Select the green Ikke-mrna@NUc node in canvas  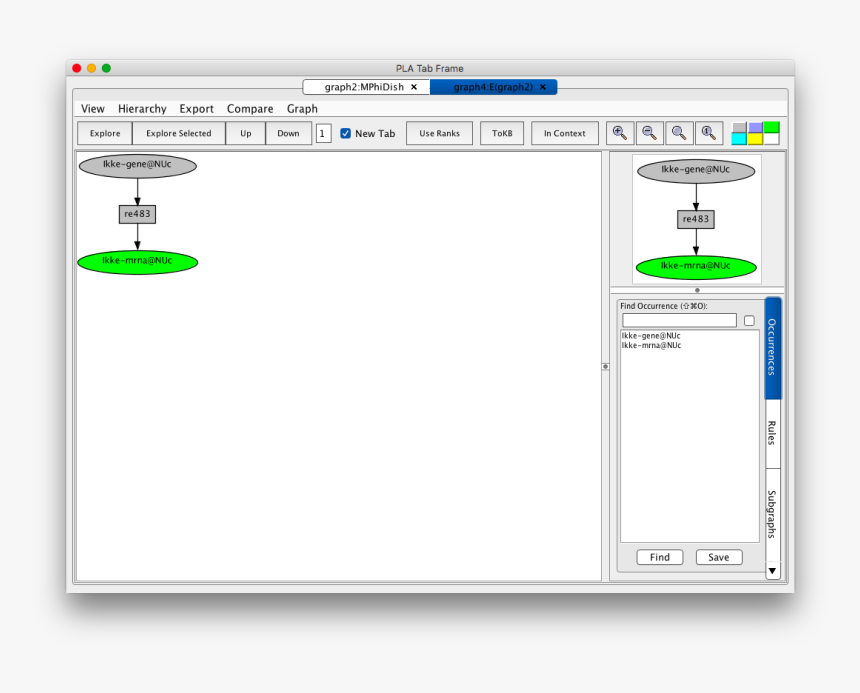137,262
